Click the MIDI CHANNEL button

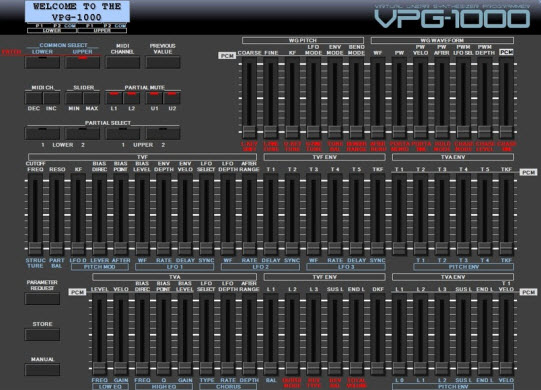123,62
